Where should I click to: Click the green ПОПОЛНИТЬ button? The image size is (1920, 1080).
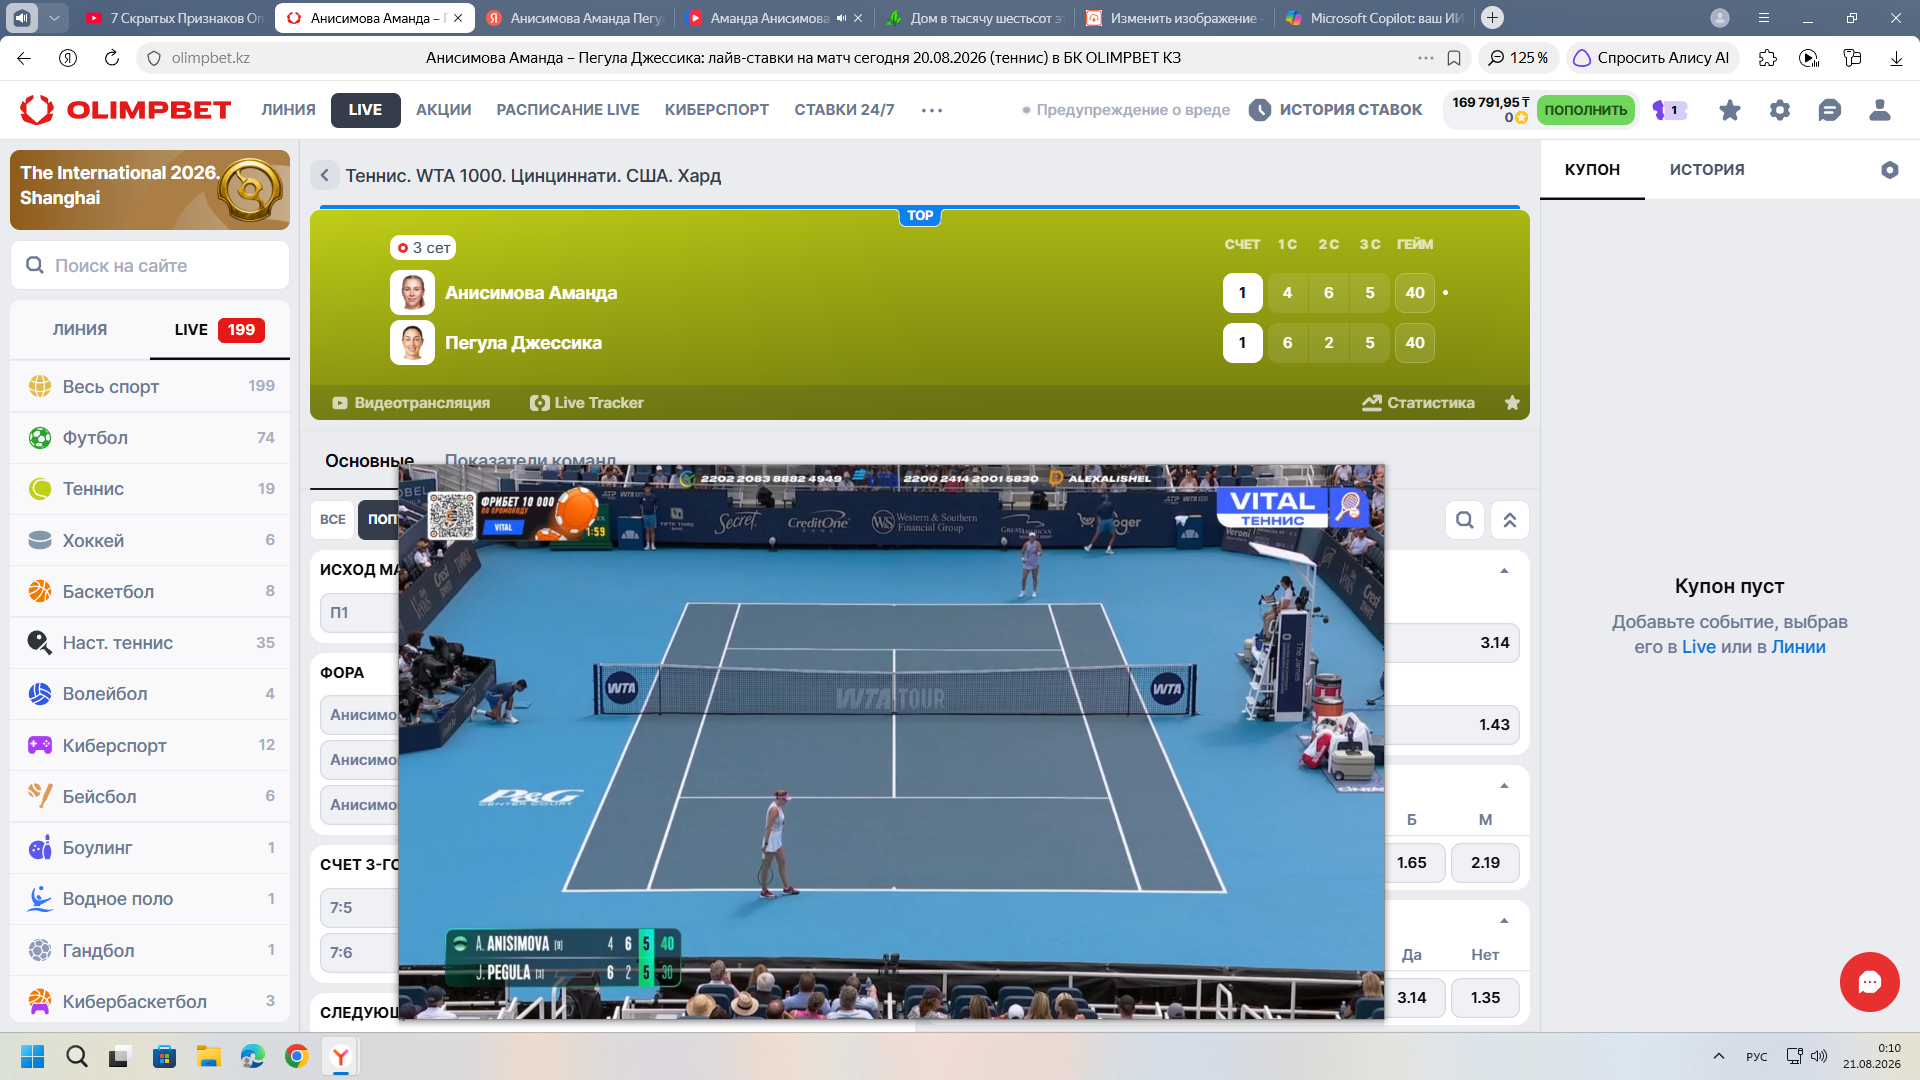(x=1585, y=110)
